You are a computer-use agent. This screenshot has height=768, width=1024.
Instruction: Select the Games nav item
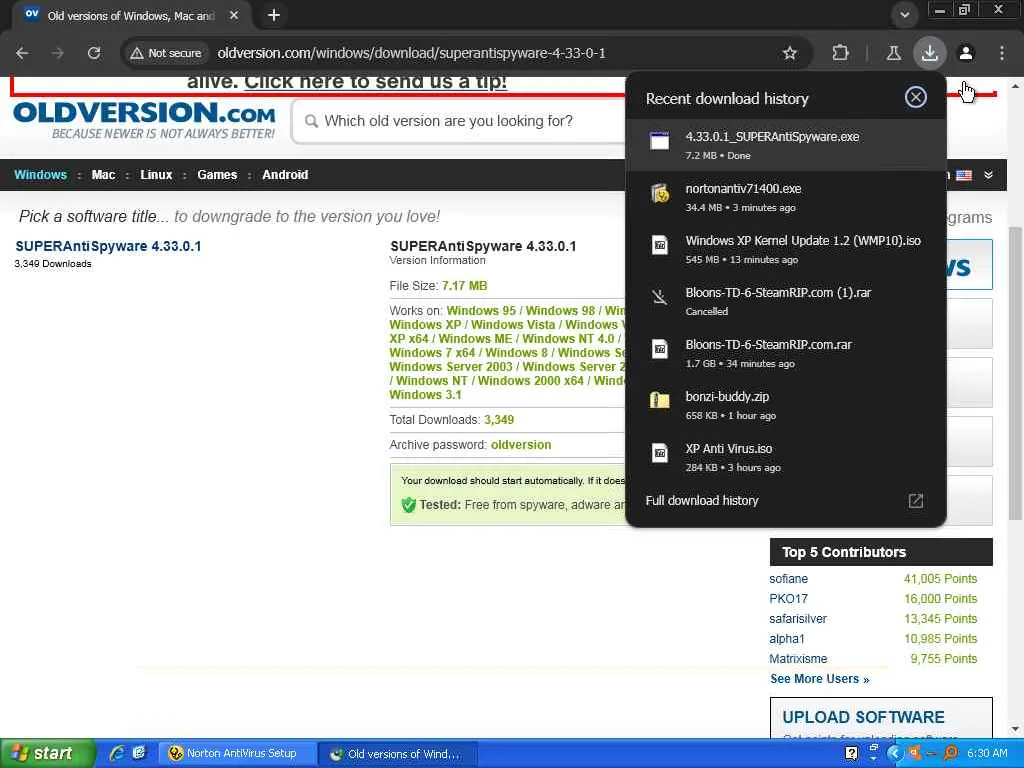coord(217,174)
